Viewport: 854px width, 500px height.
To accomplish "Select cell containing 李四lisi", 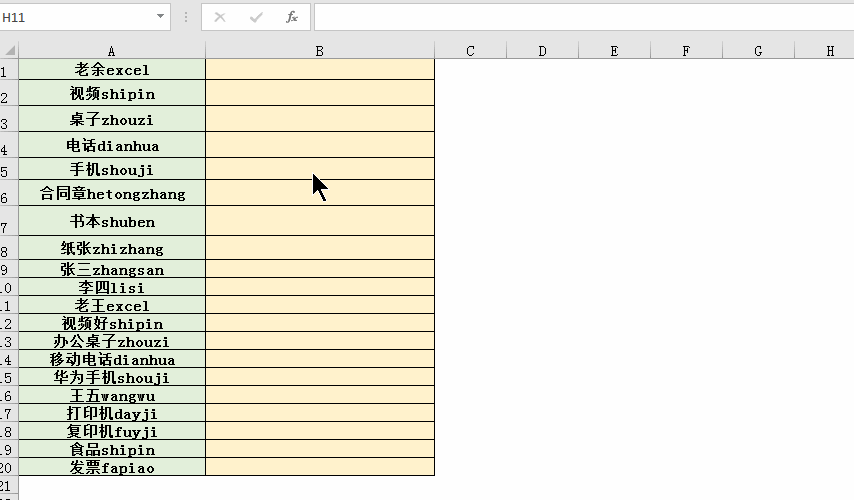I will point(112,287).
